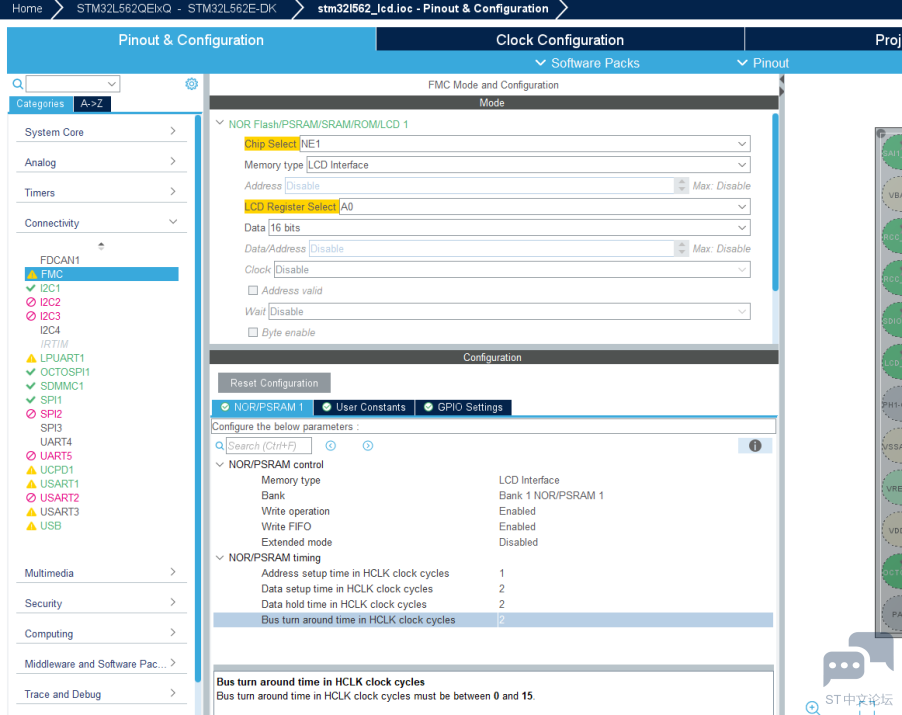Click the Mode panel vertical scrollbar
Screen dimensions: 902x715
coord(775,202)
